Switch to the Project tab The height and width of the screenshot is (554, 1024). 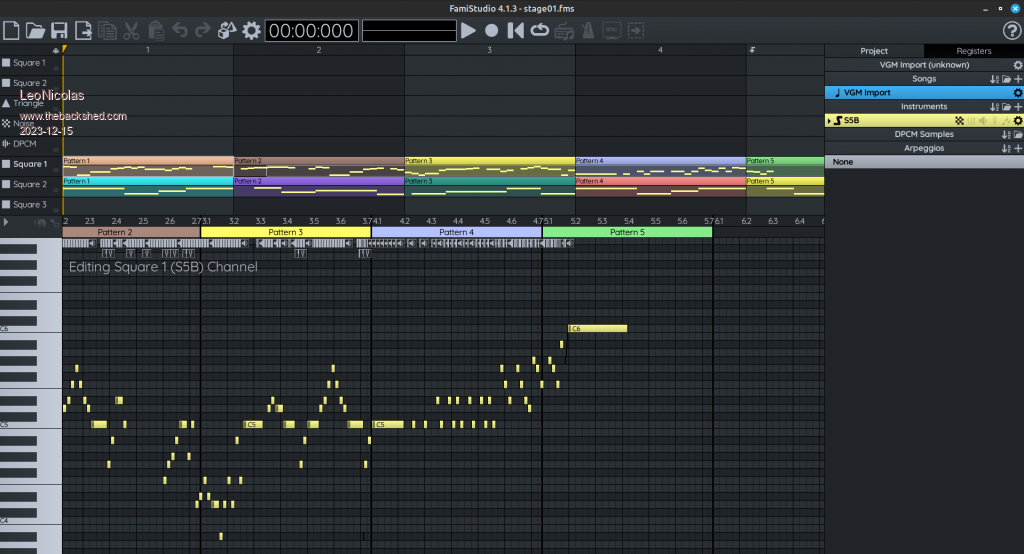click(874, 51)
